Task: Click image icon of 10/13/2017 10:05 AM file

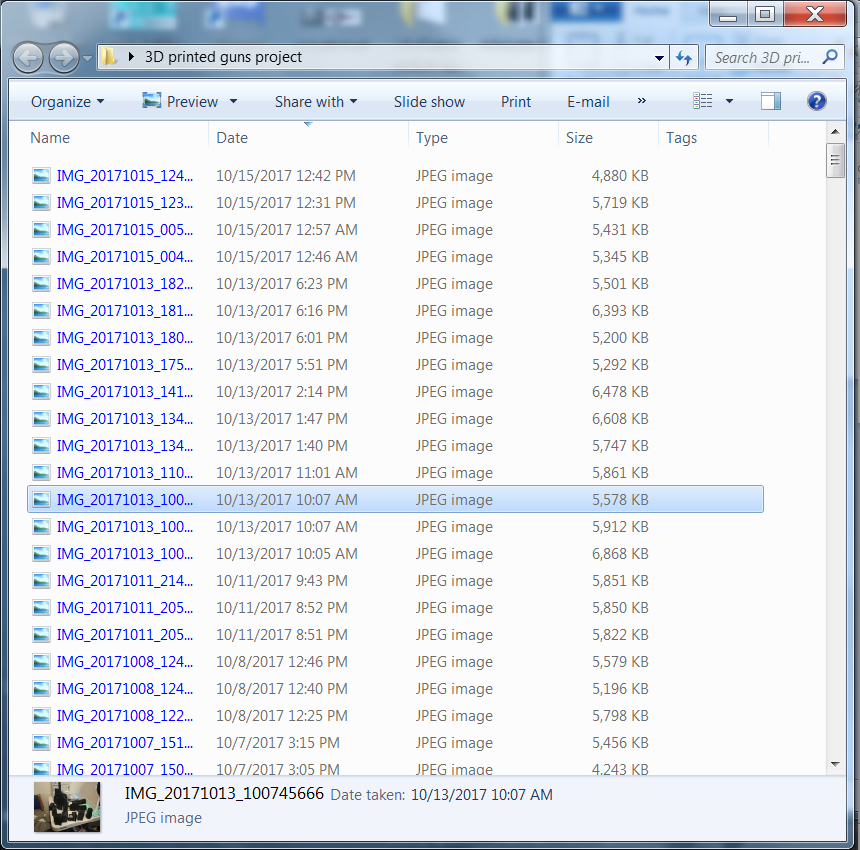Action: [42, 554]
